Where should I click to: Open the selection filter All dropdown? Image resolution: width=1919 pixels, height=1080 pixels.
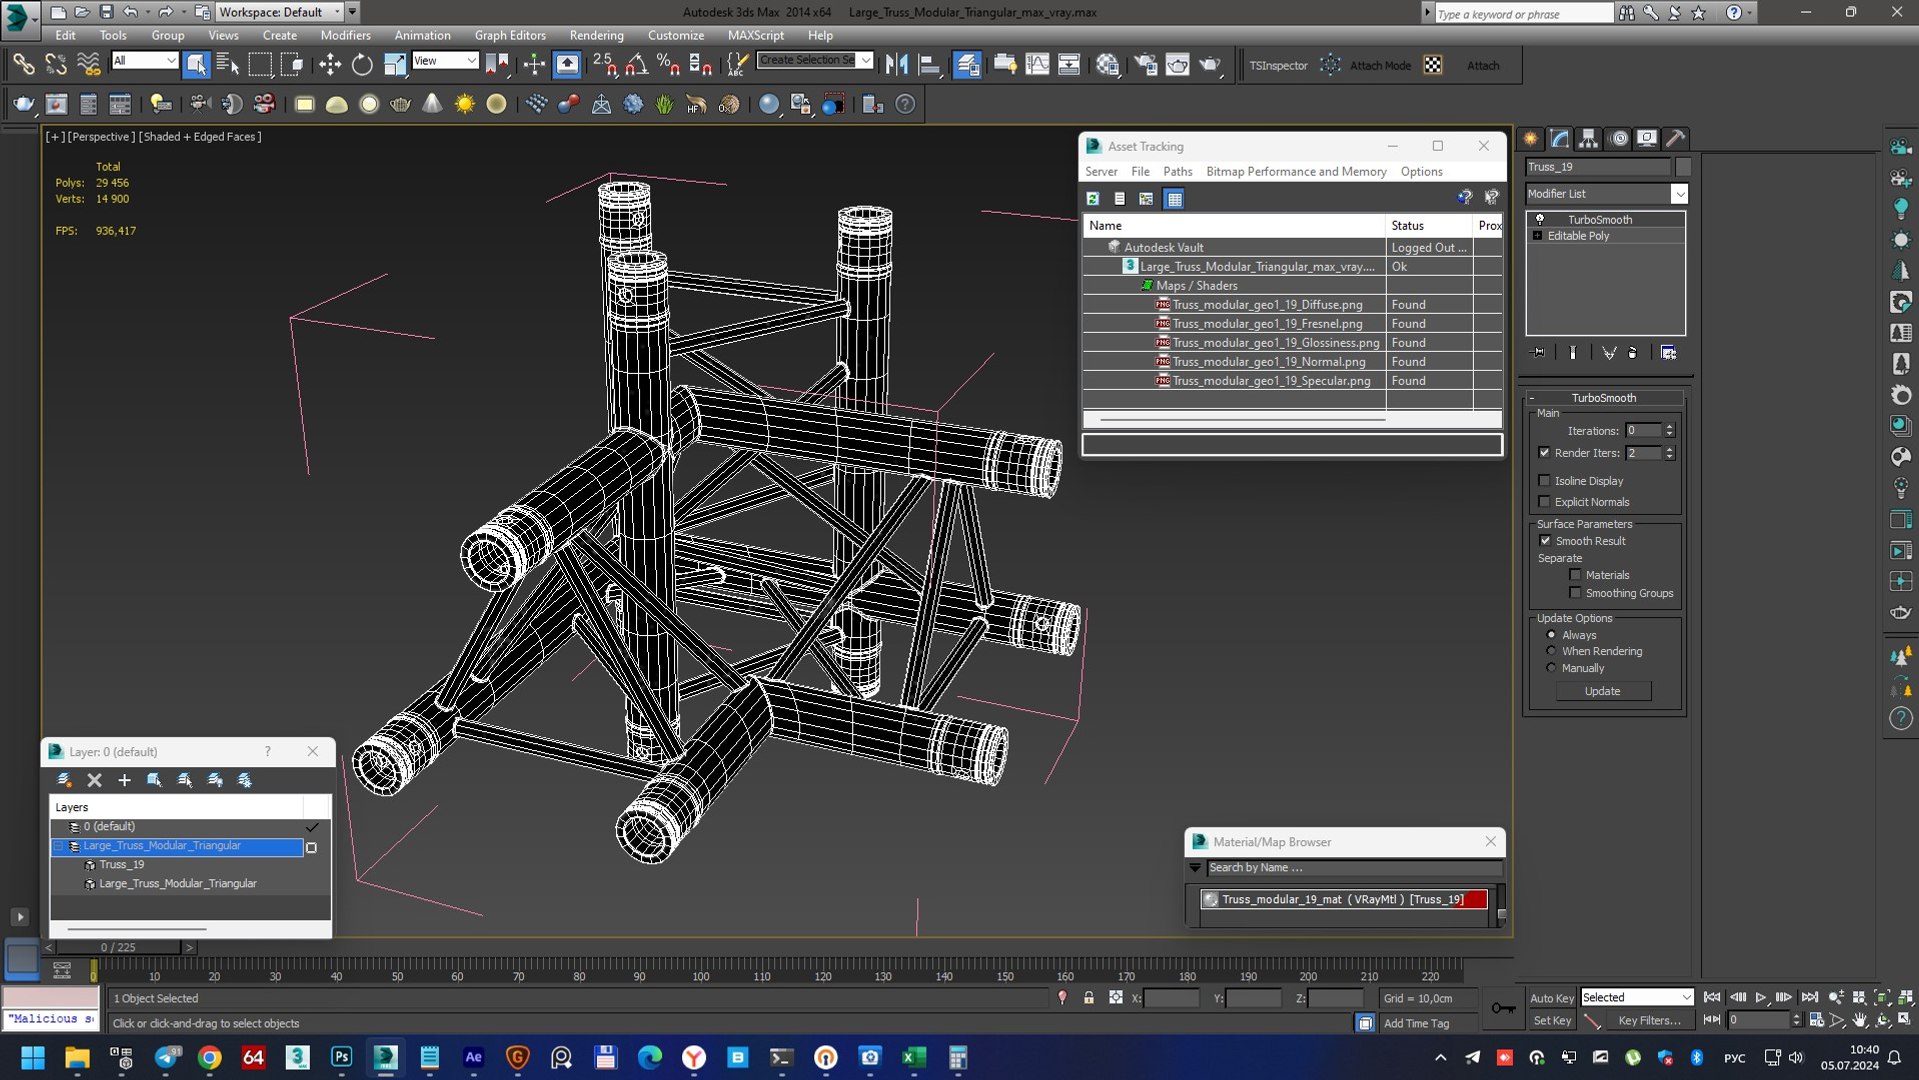144,61
